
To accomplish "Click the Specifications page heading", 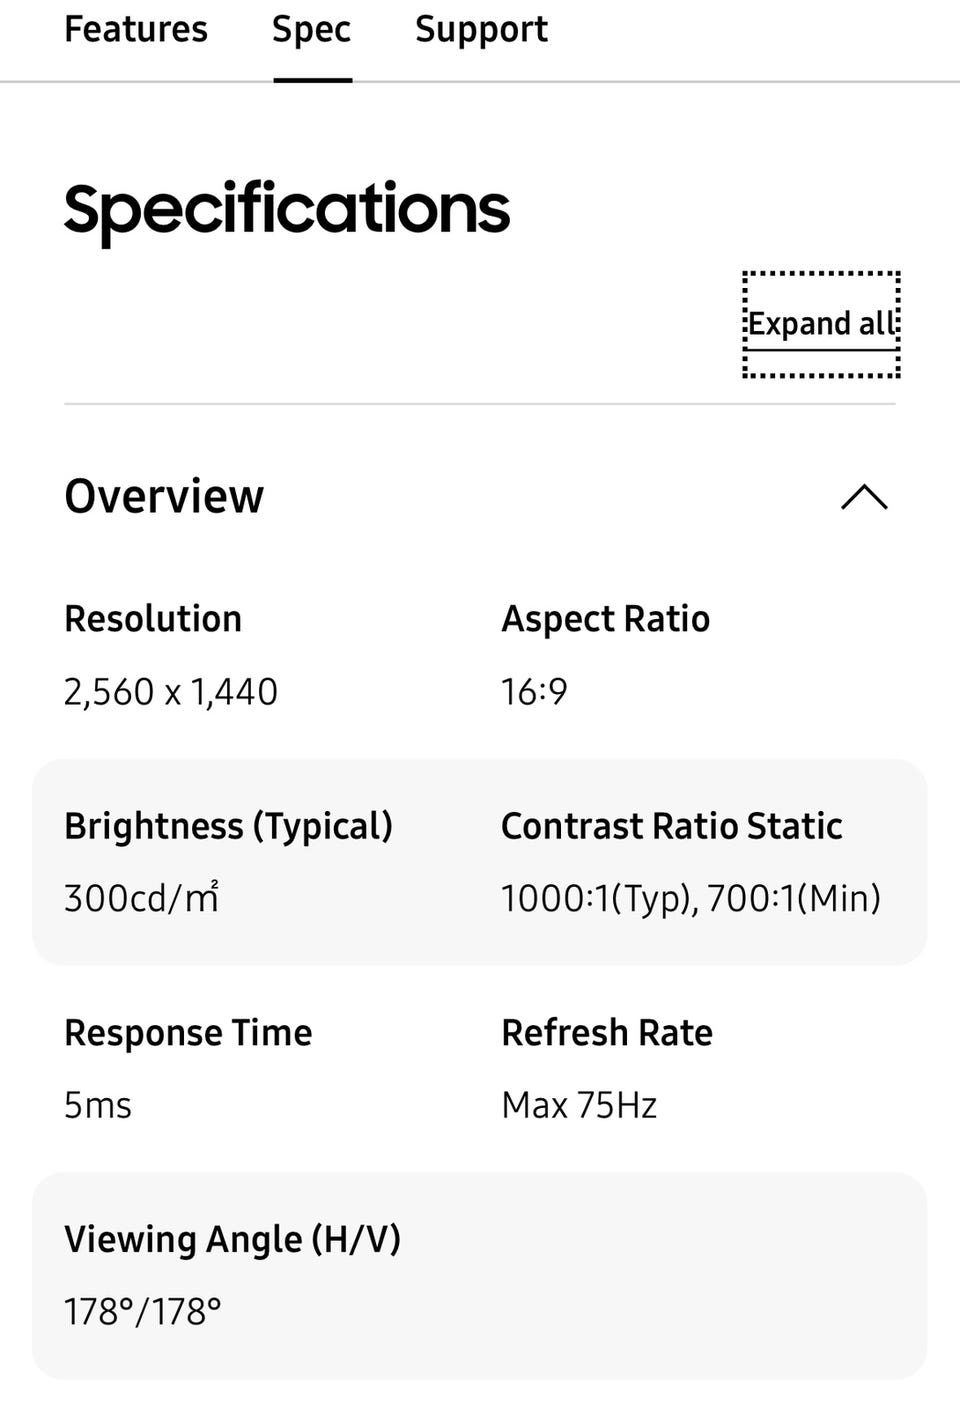I will [287, 210].
